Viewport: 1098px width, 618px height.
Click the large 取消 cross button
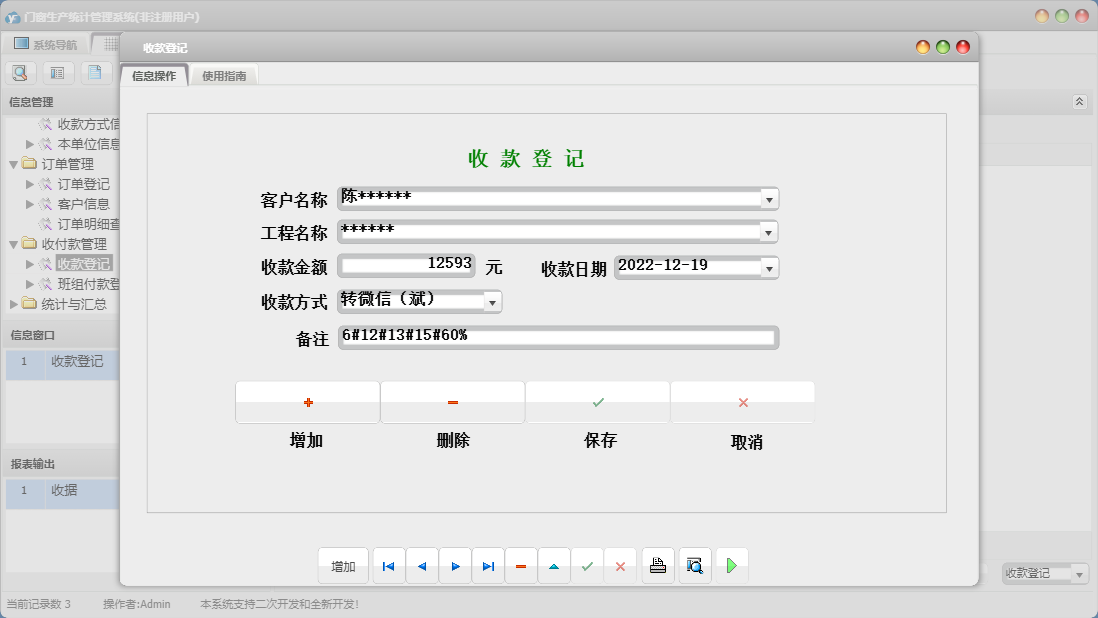[x=743, y=402]
